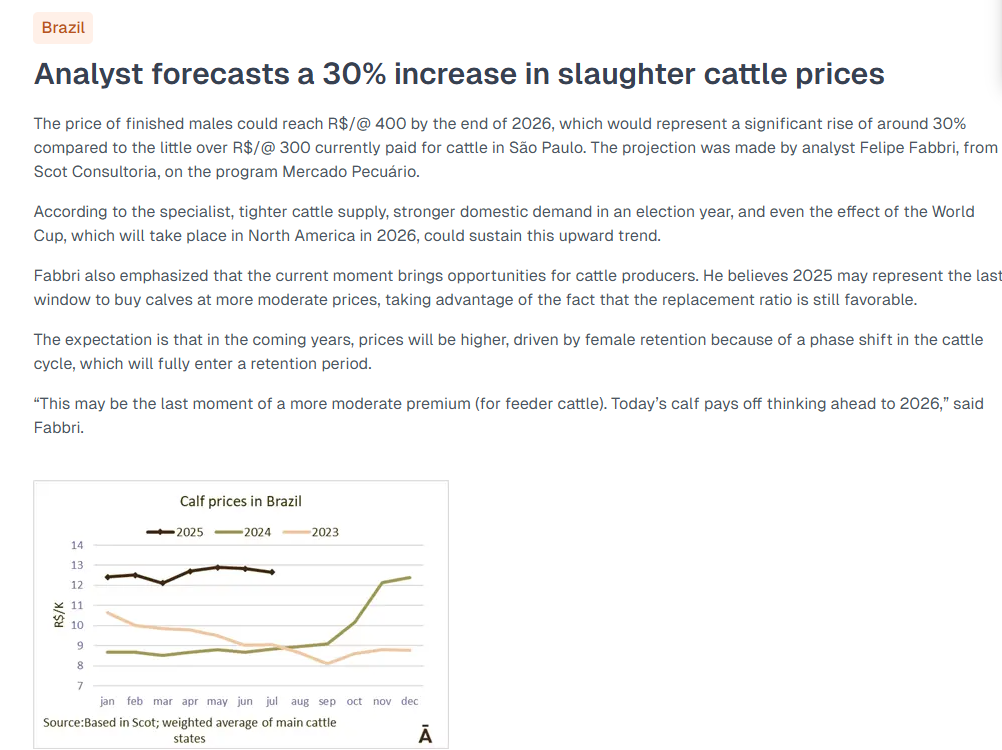Click the 2023 legend entry in the chart
The height and width of the screenshot is (750, 1002).
point(312,532)
